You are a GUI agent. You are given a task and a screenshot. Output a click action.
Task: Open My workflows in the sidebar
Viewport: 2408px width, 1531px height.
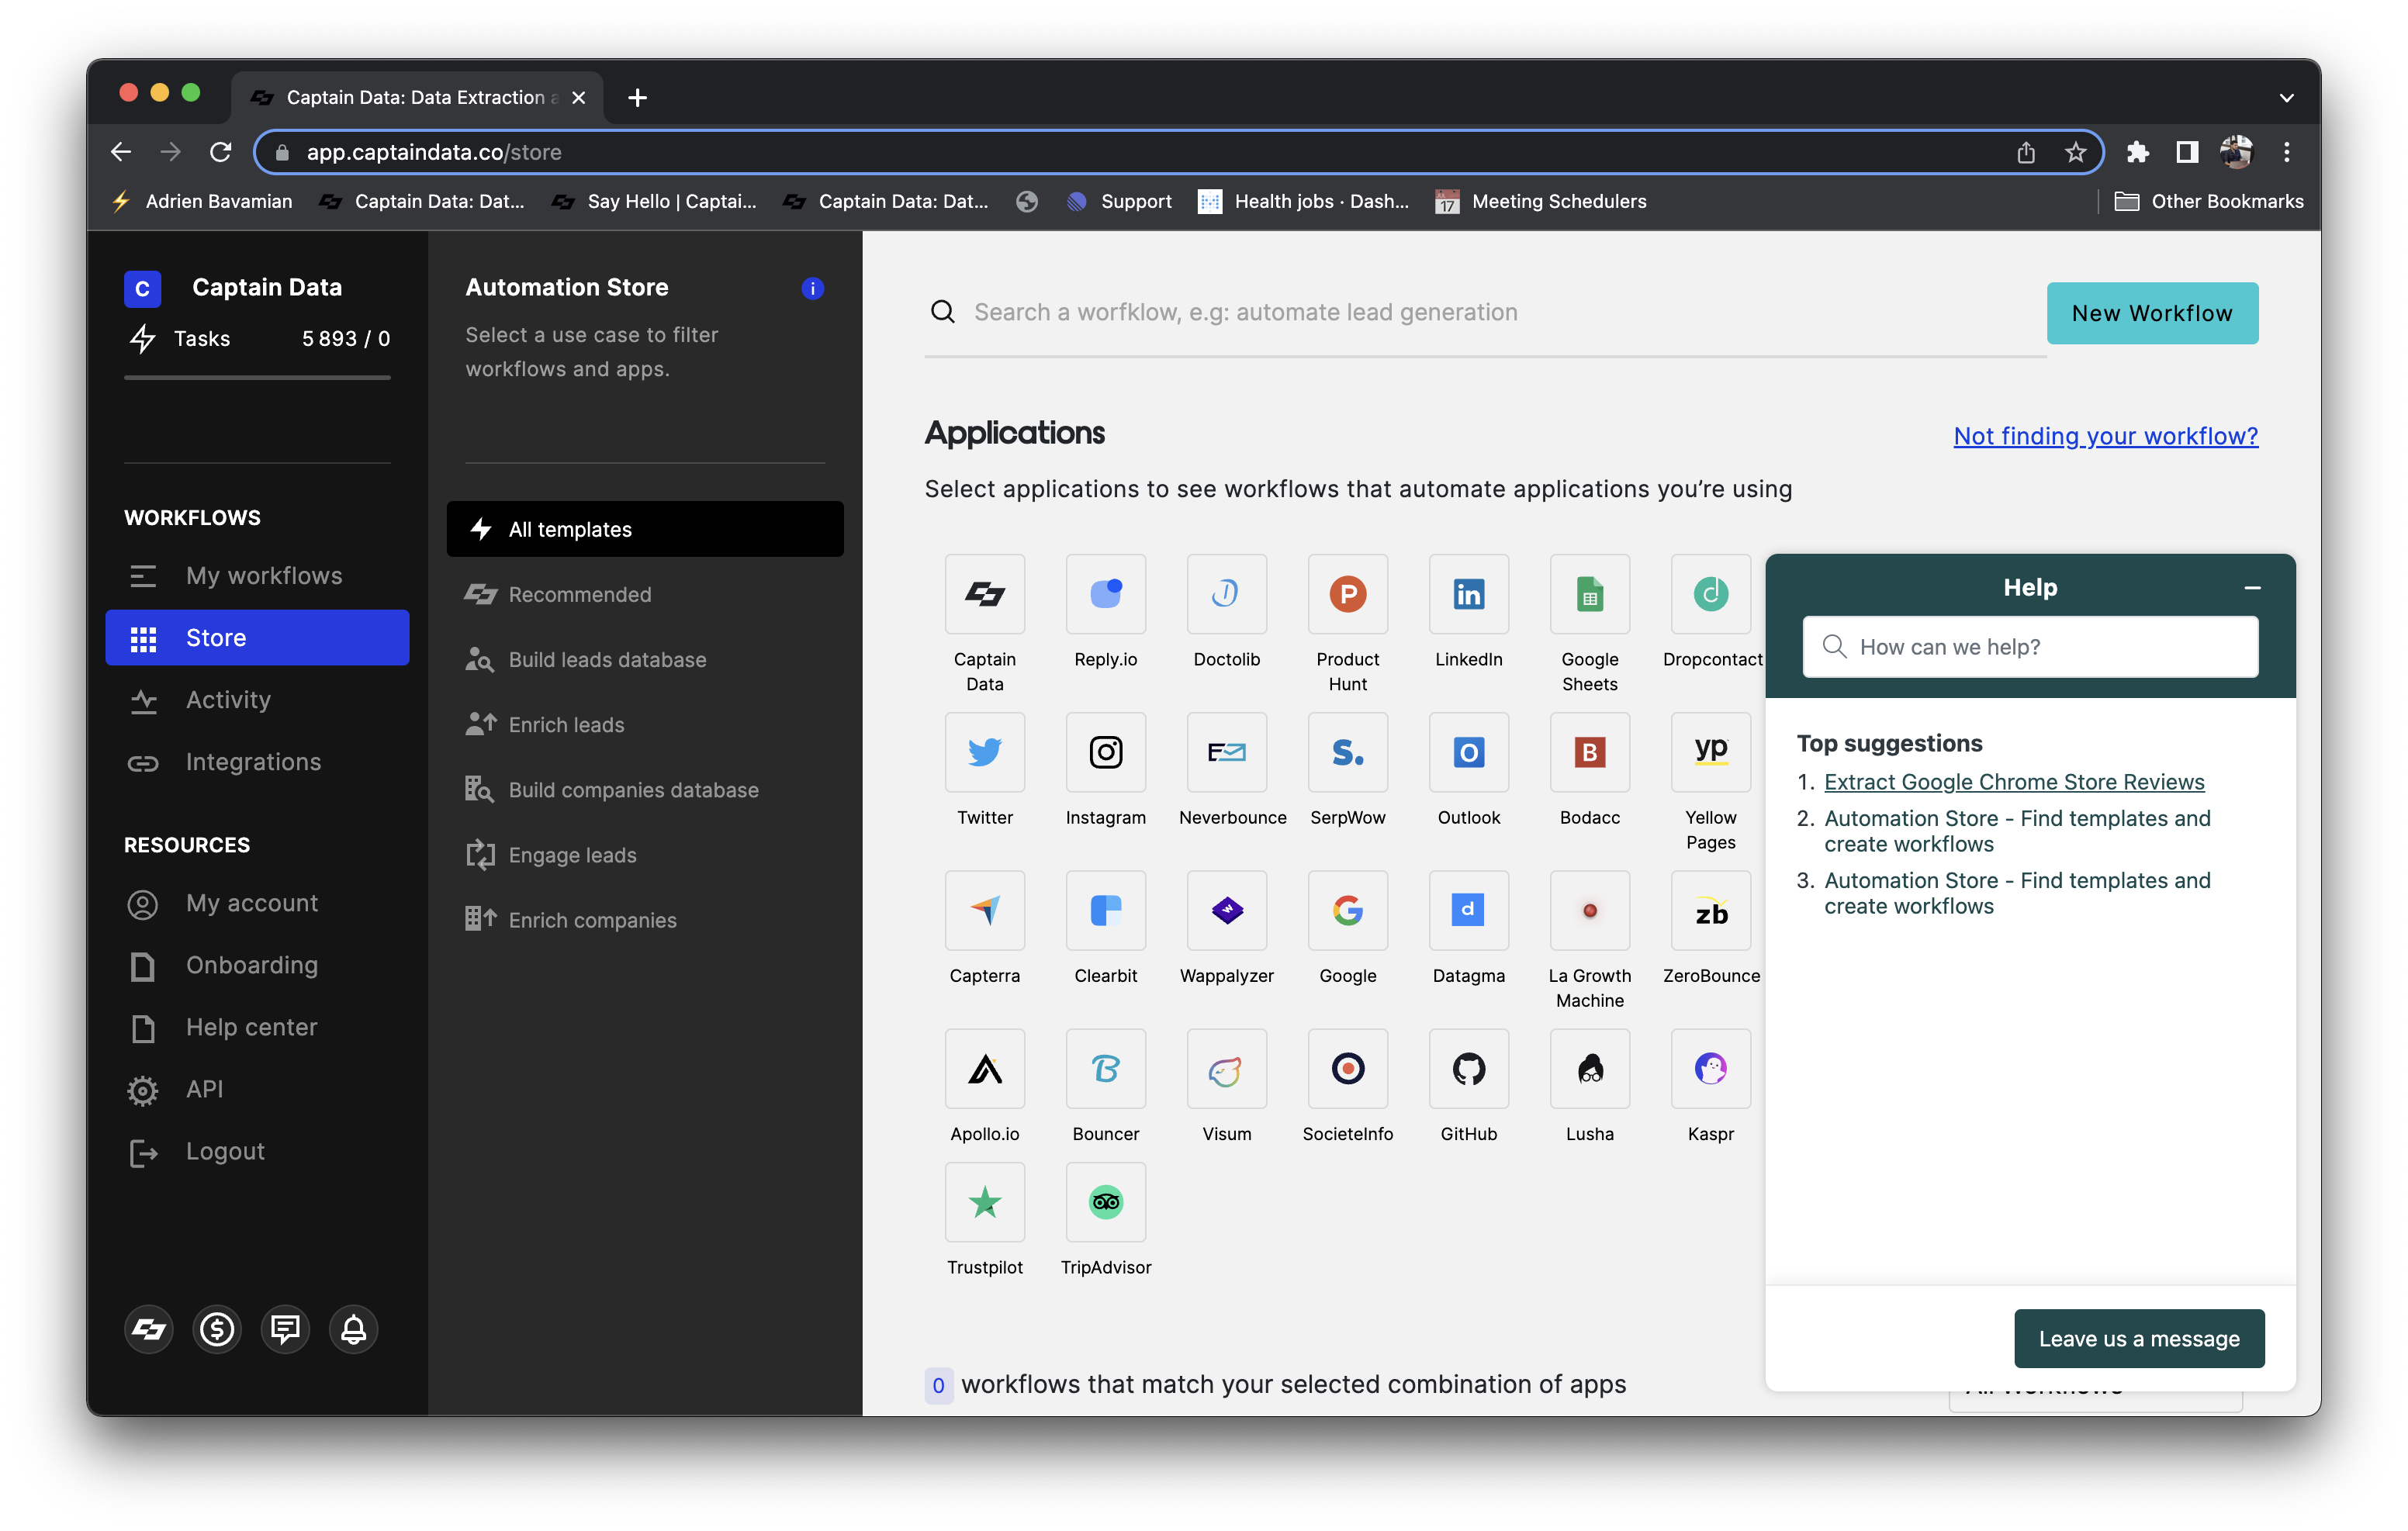[257, 576]
